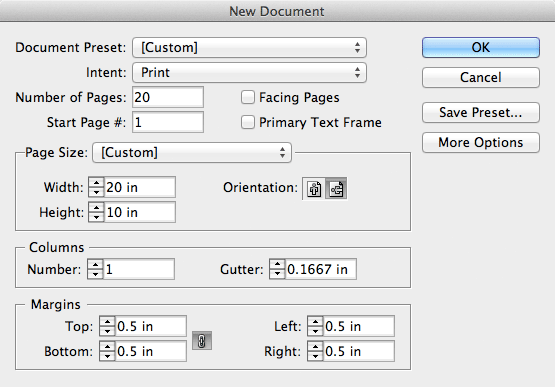Click the Gutter value field
This screenshot has height=387, width=555.
(x=321, y=269)
